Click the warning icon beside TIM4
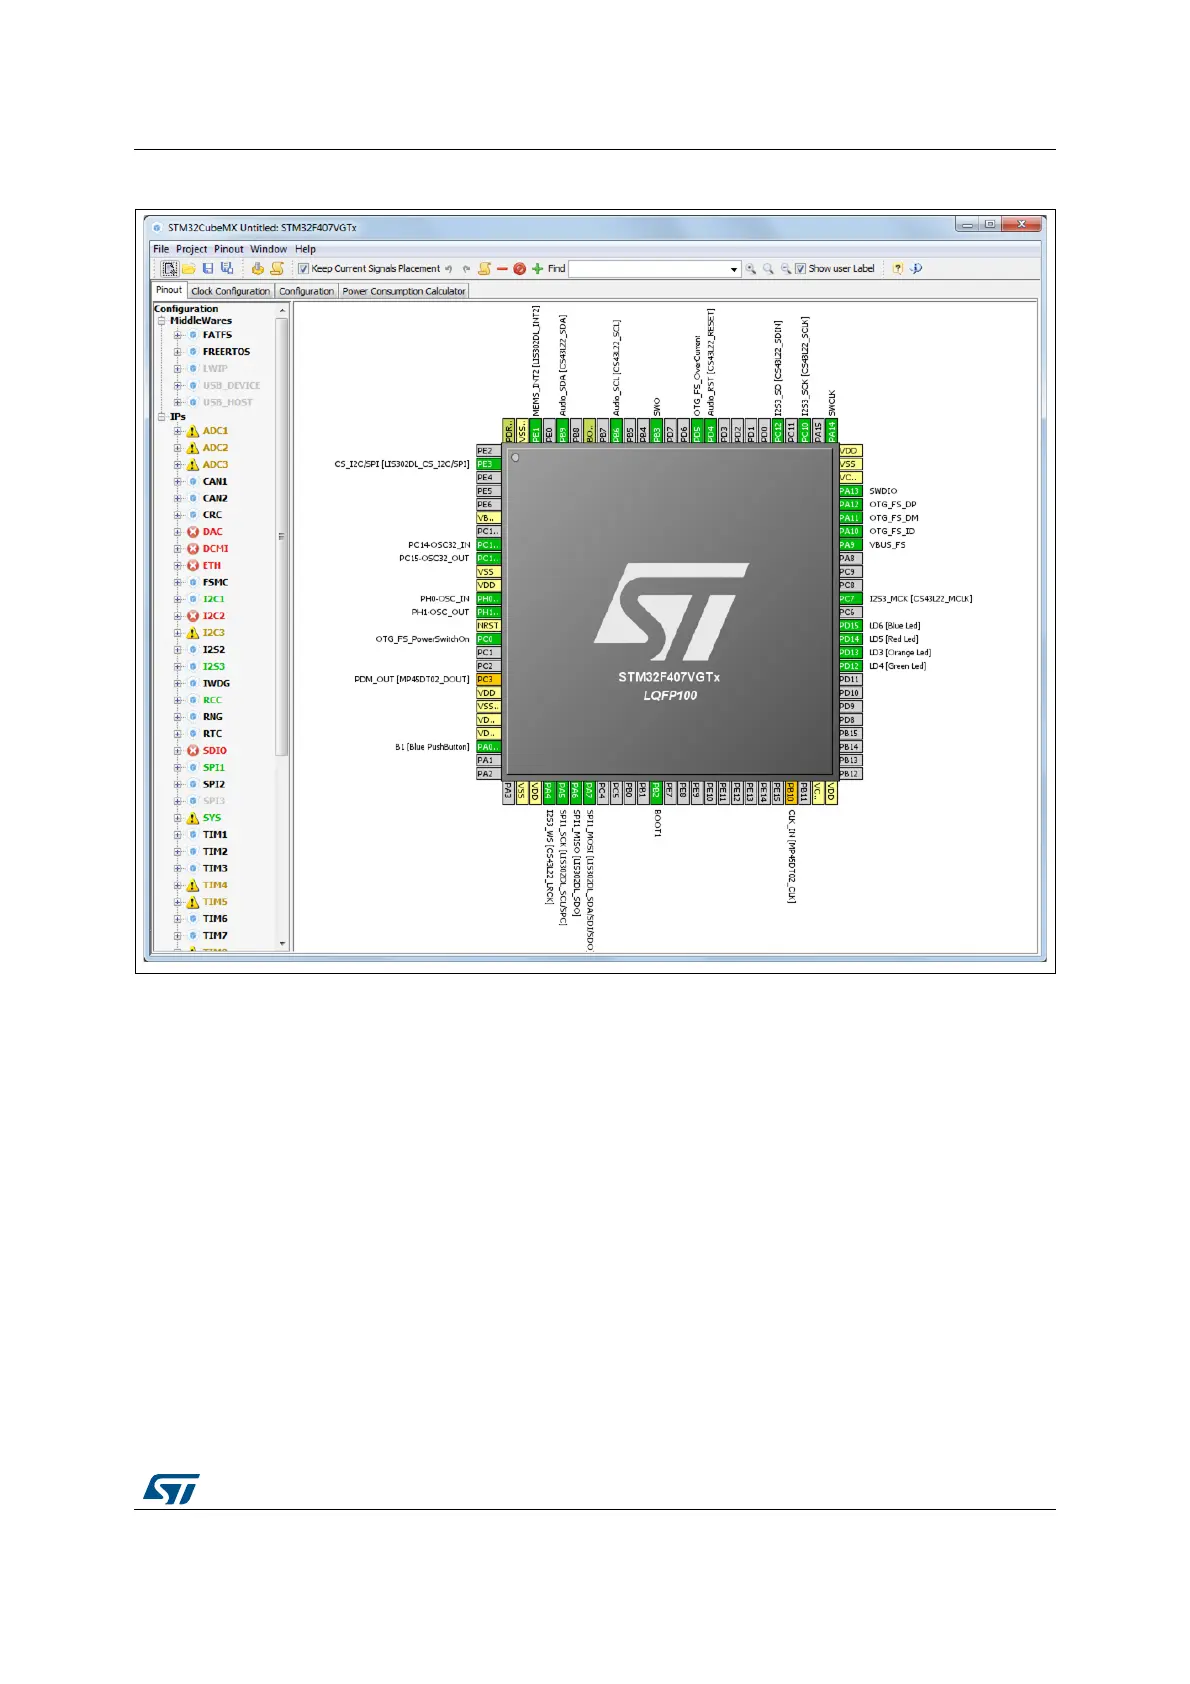1190x1684 pixels. (193, 886)
